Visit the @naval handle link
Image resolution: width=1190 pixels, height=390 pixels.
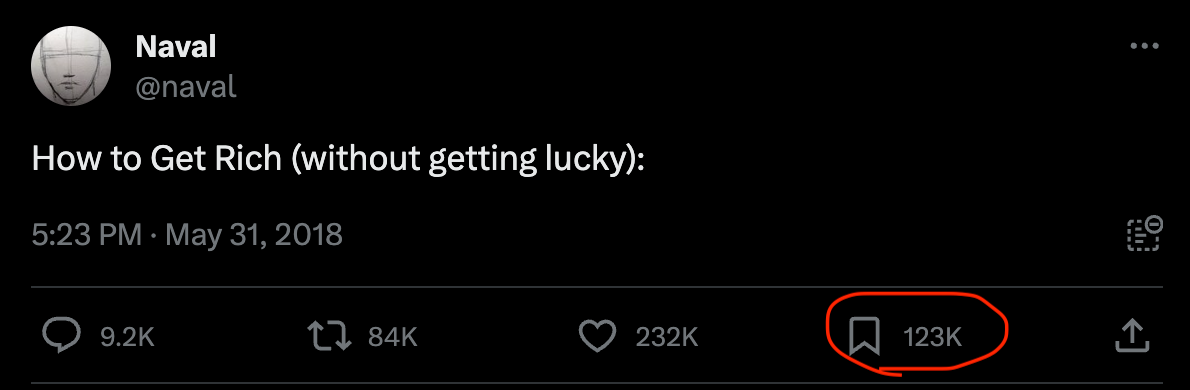pos(186,87)
